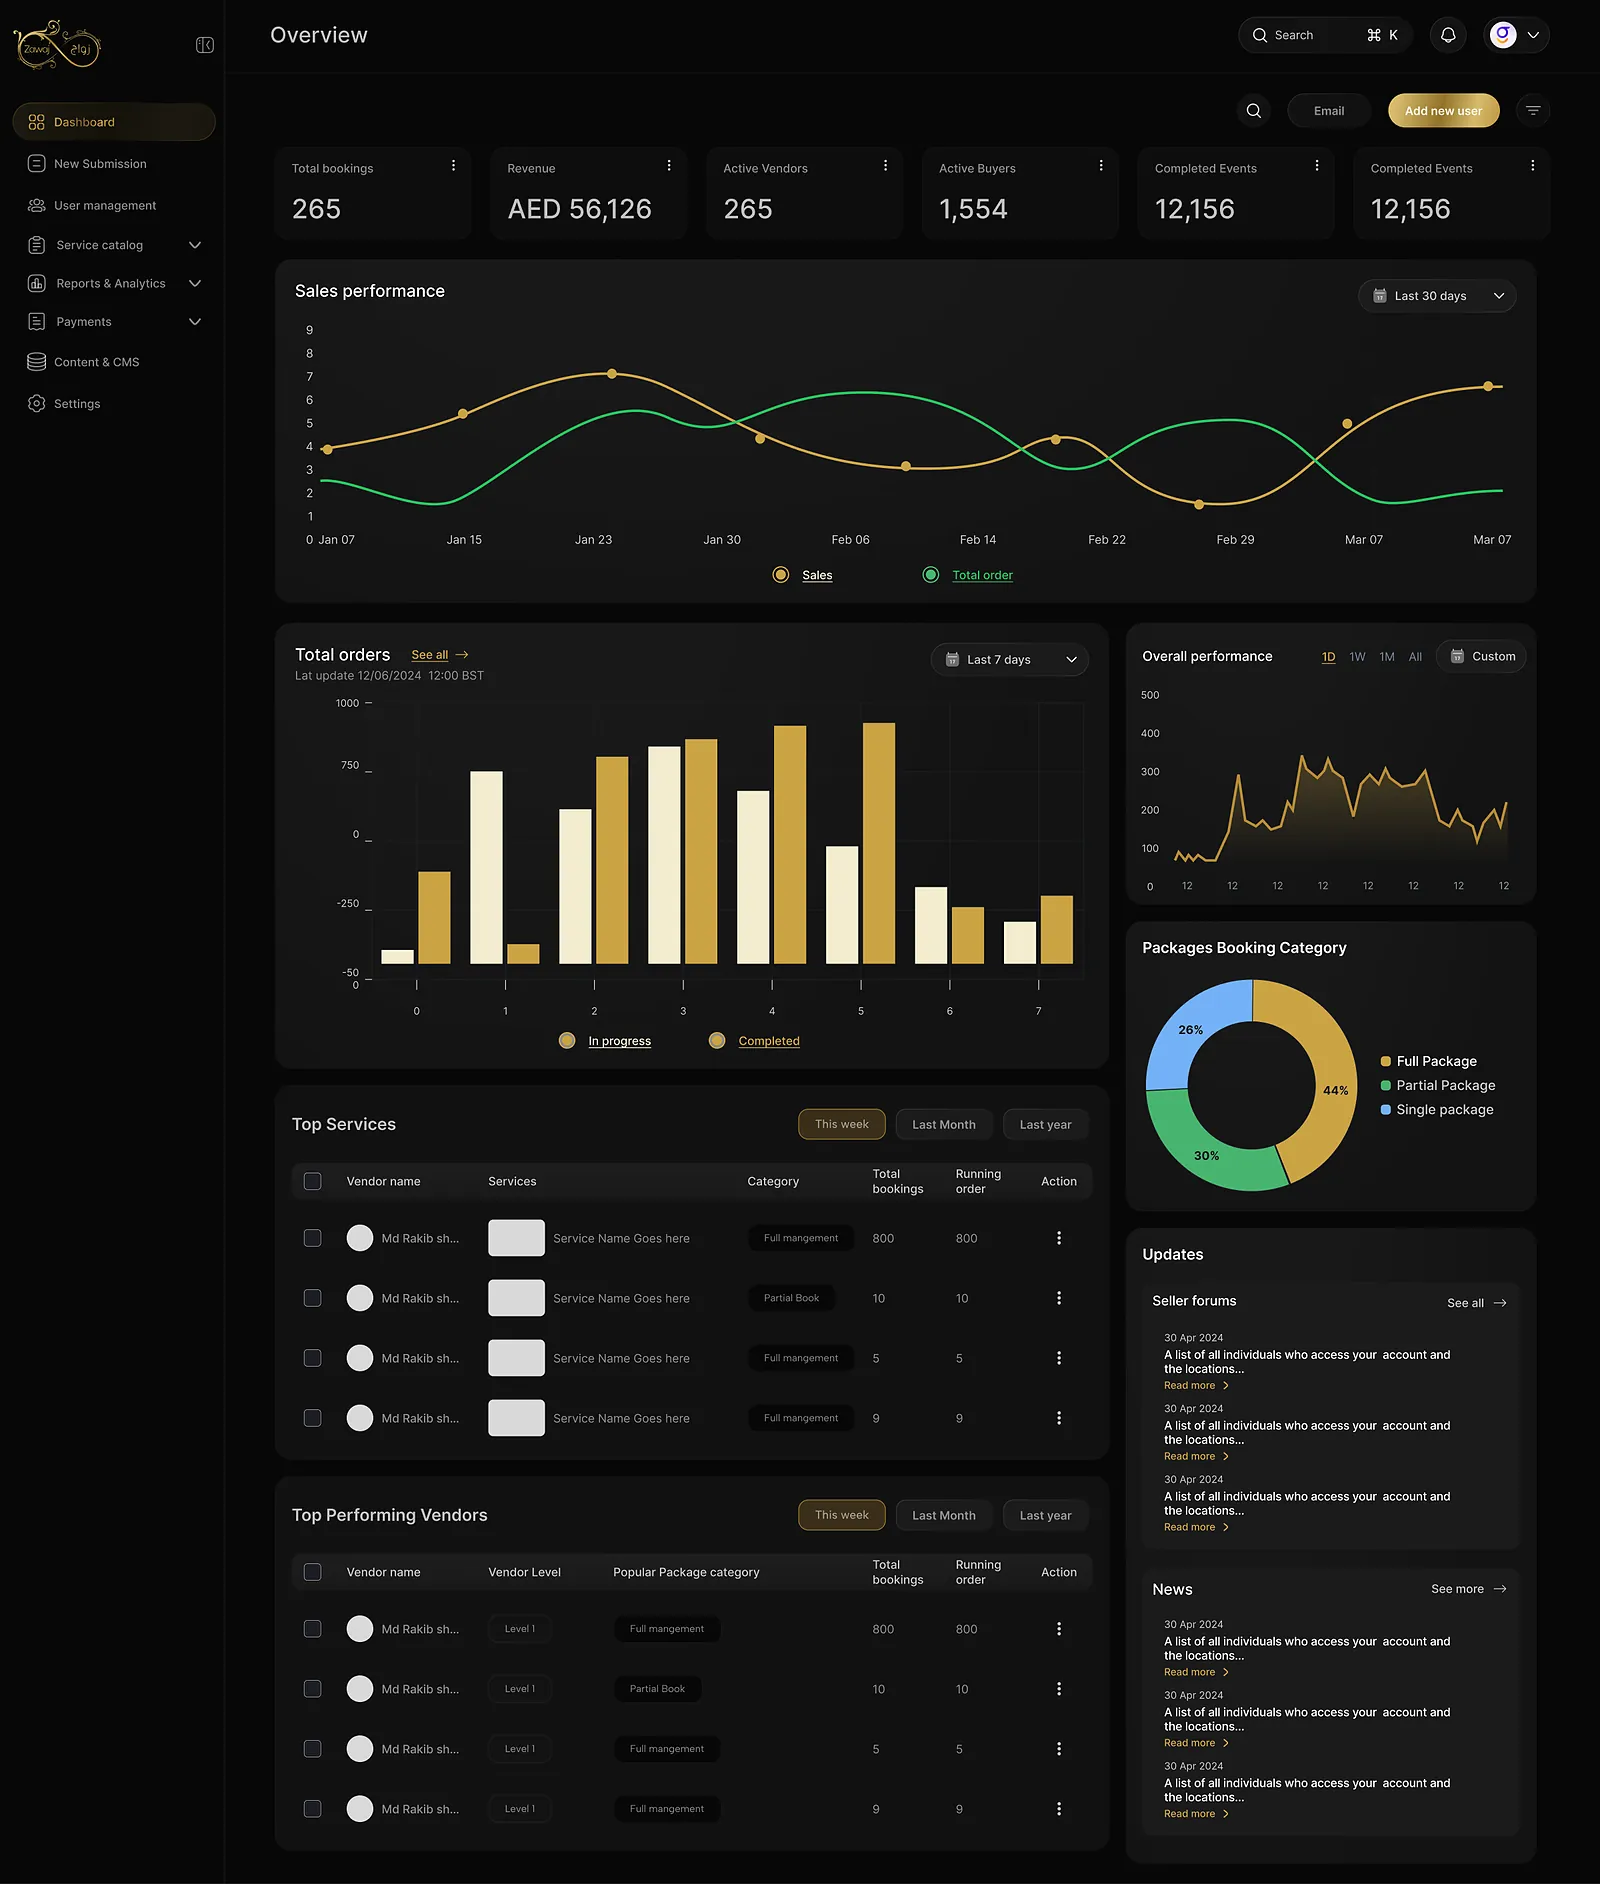This screenshot has height=1884, width=1600.
Task: Check the Partial Book service row checkbox
Action: (313, 1298)
